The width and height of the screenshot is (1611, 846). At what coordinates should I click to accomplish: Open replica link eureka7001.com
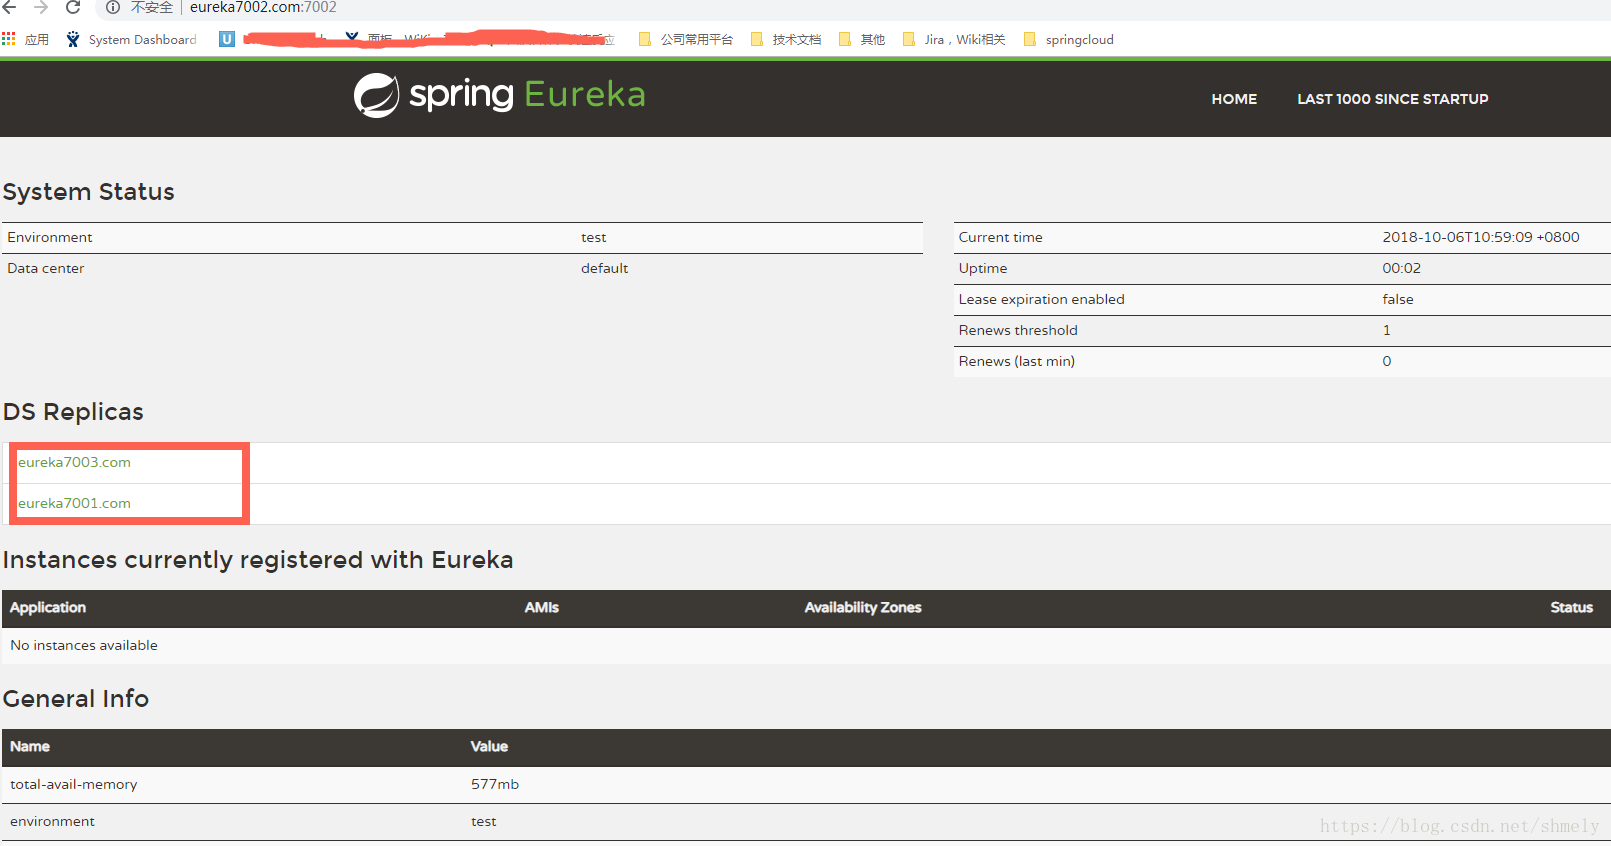[74, 503]
